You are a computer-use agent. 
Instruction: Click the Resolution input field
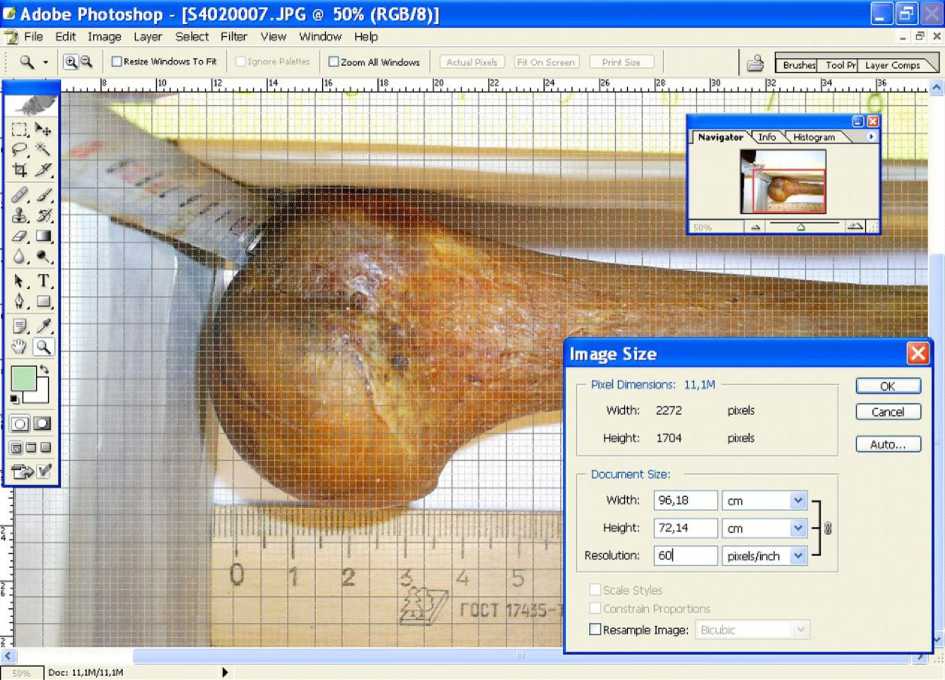tap(685, 555)
